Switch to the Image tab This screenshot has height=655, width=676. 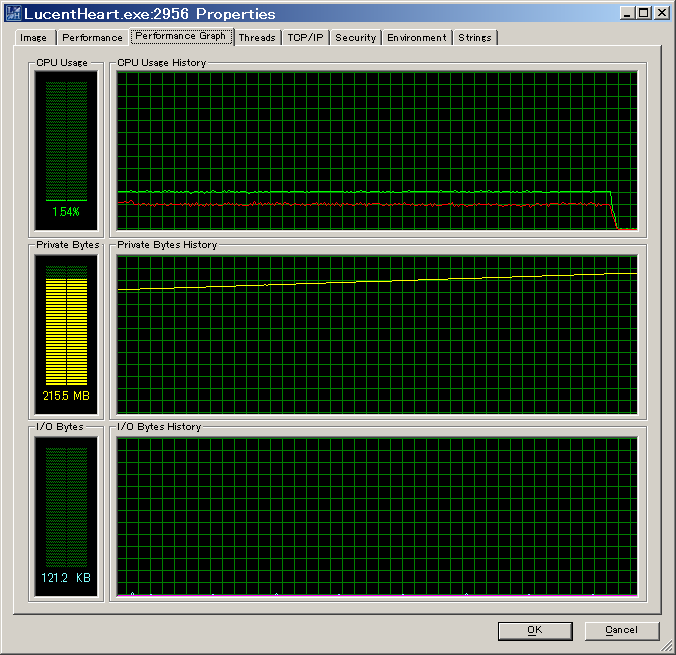coord(33,38)
